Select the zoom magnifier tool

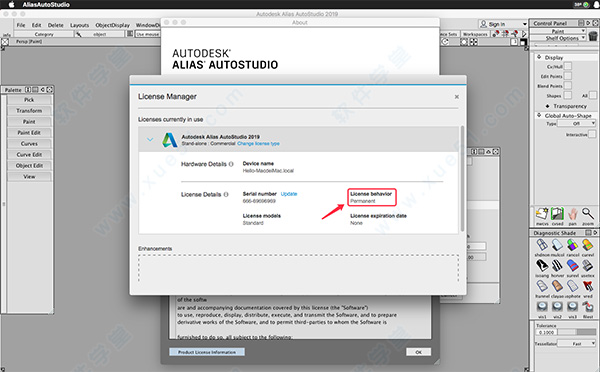click(588, 214)
